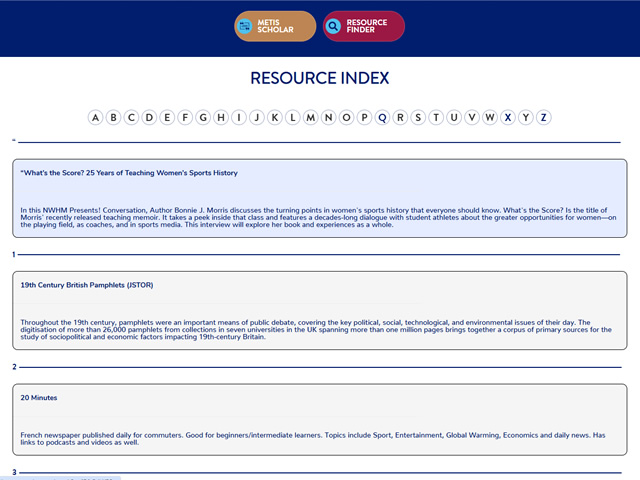Click the 20 Minutes French newspaper description

click(x=312, y=438)
